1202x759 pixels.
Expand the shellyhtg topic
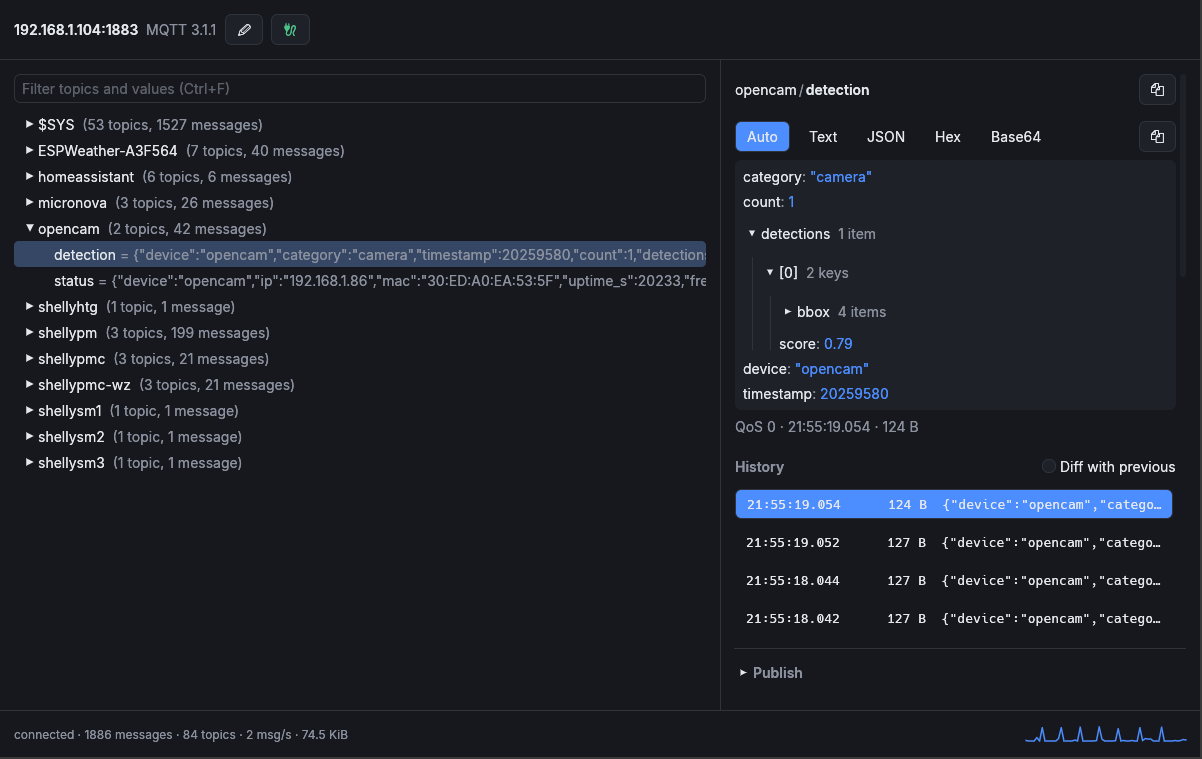(x=30, y=307)
